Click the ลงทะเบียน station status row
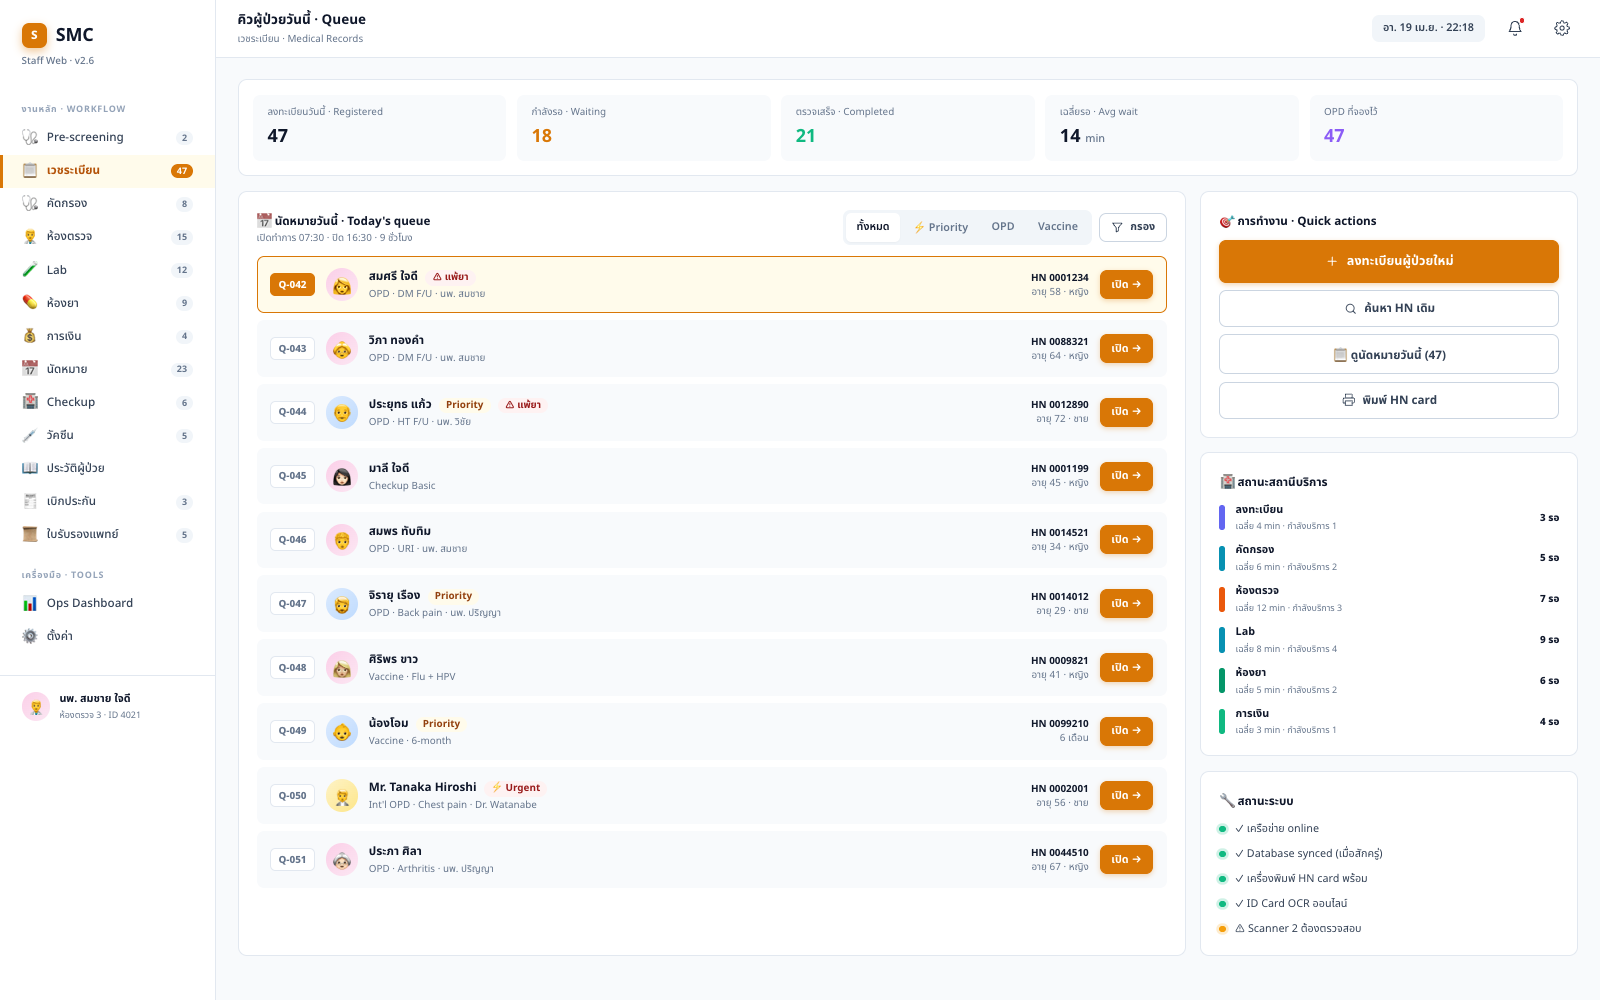Viewport: 1600px width, 1000px height. [1389, 517]
